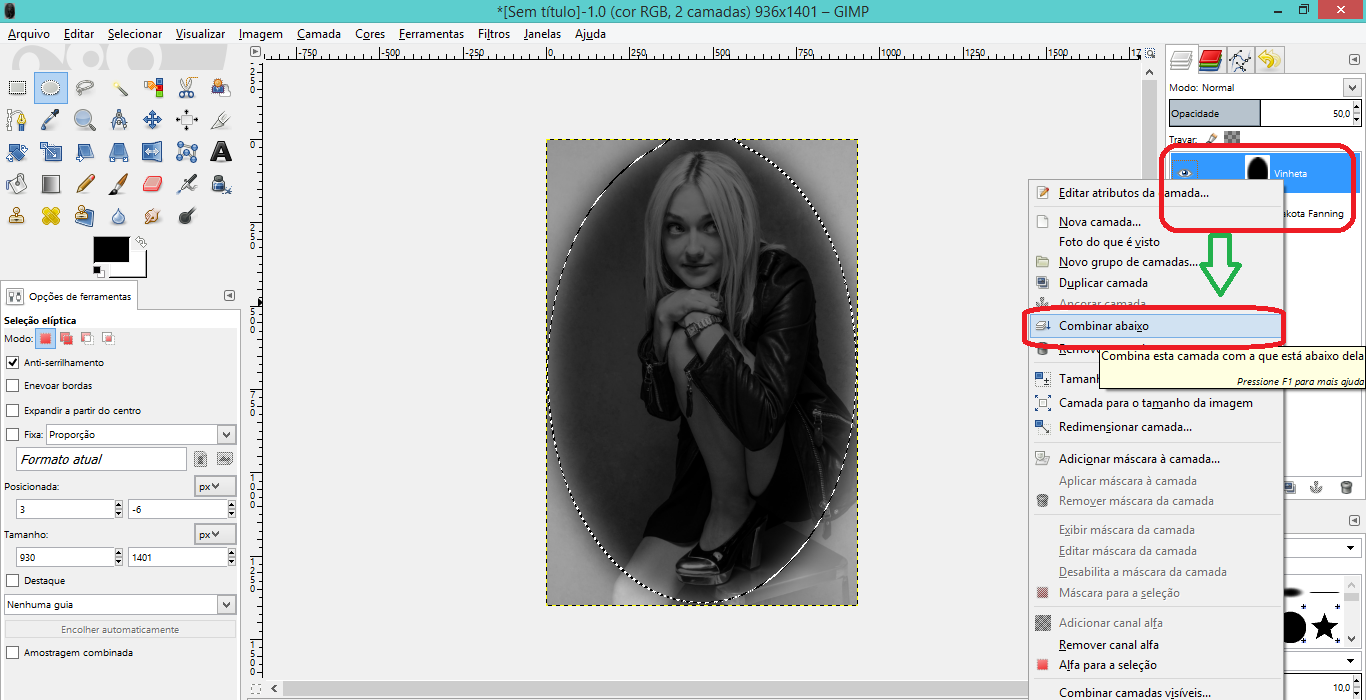1366x700 pixels.
Task: Select the Move tool
Action: pos(152,120)
